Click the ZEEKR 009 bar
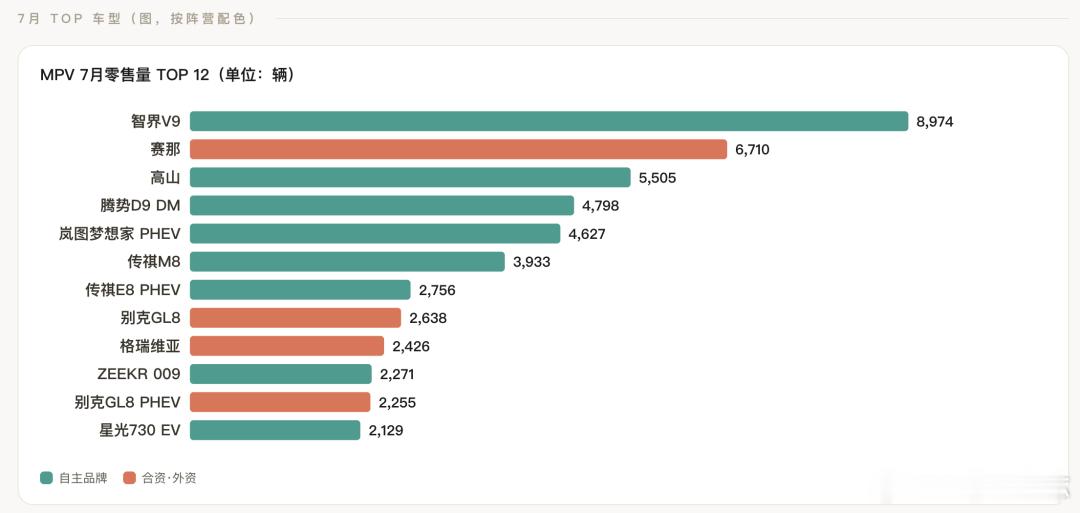The image size is (1080, 513). 281,374
